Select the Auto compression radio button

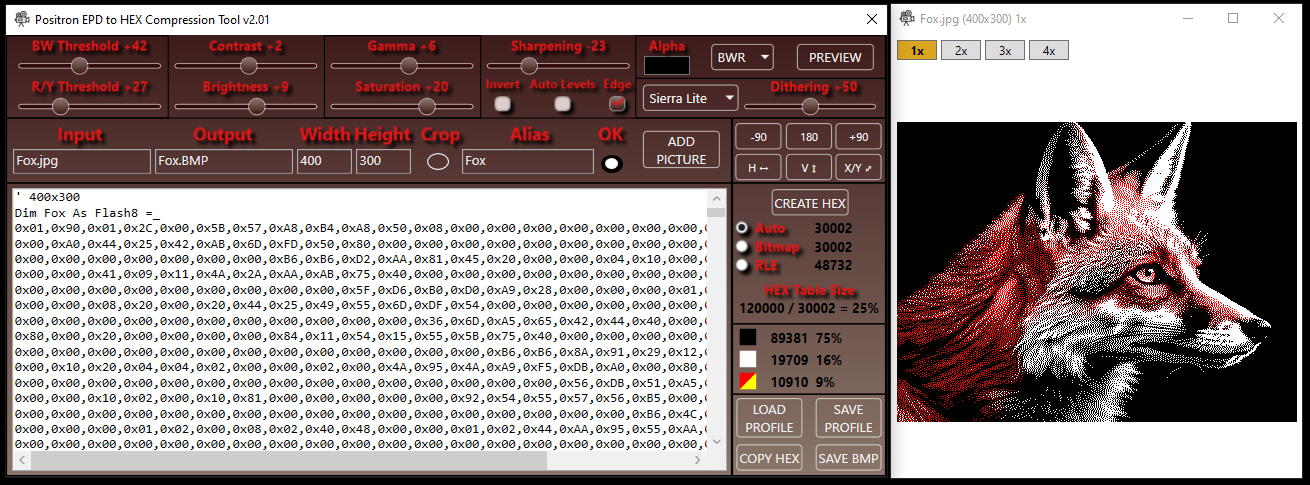click(742, 228)
